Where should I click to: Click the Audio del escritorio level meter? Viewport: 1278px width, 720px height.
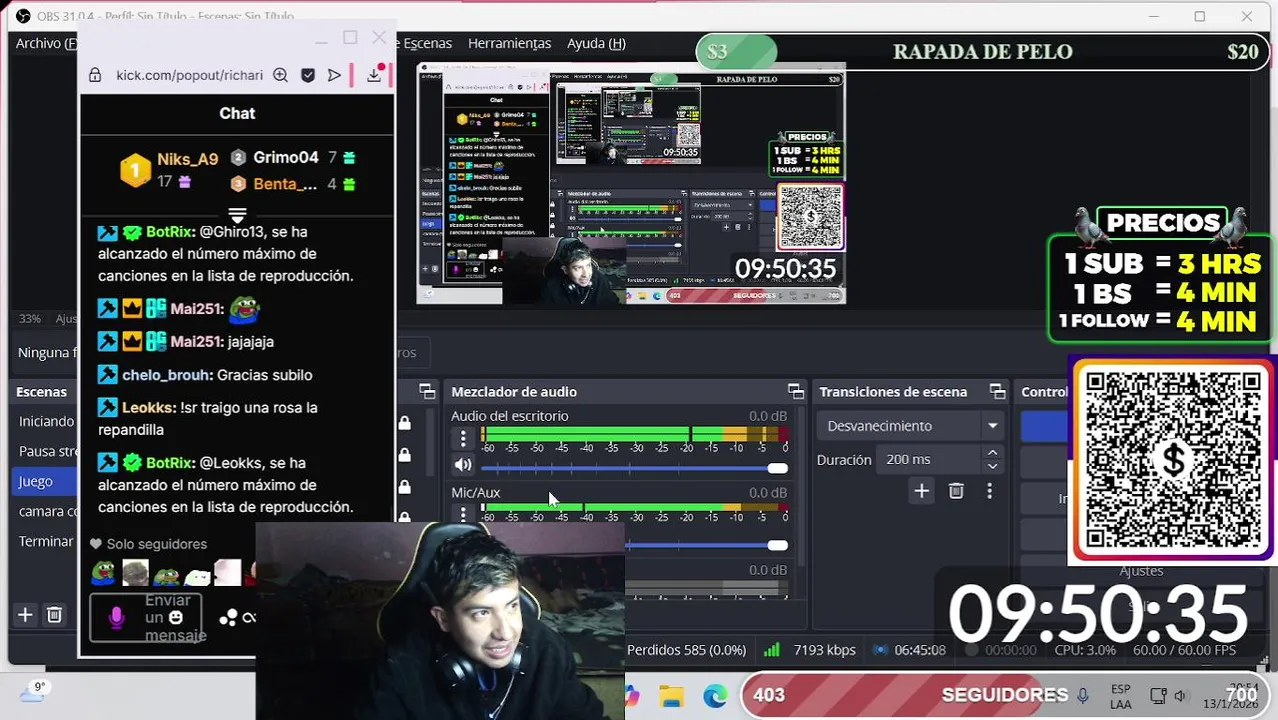634,434
